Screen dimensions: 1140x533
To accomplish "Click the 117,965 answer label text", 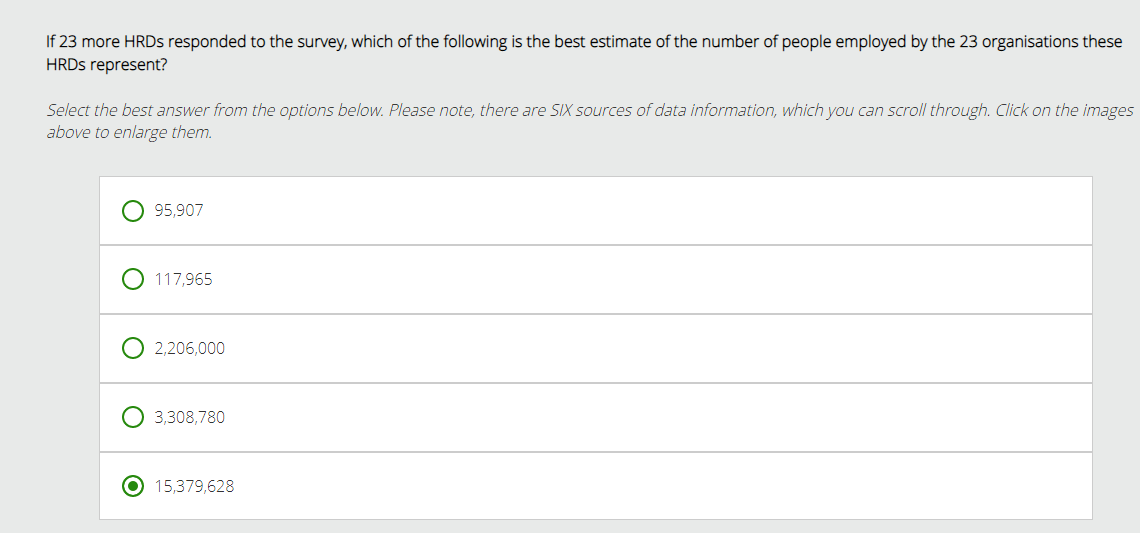I will click(x=183, y=280).
